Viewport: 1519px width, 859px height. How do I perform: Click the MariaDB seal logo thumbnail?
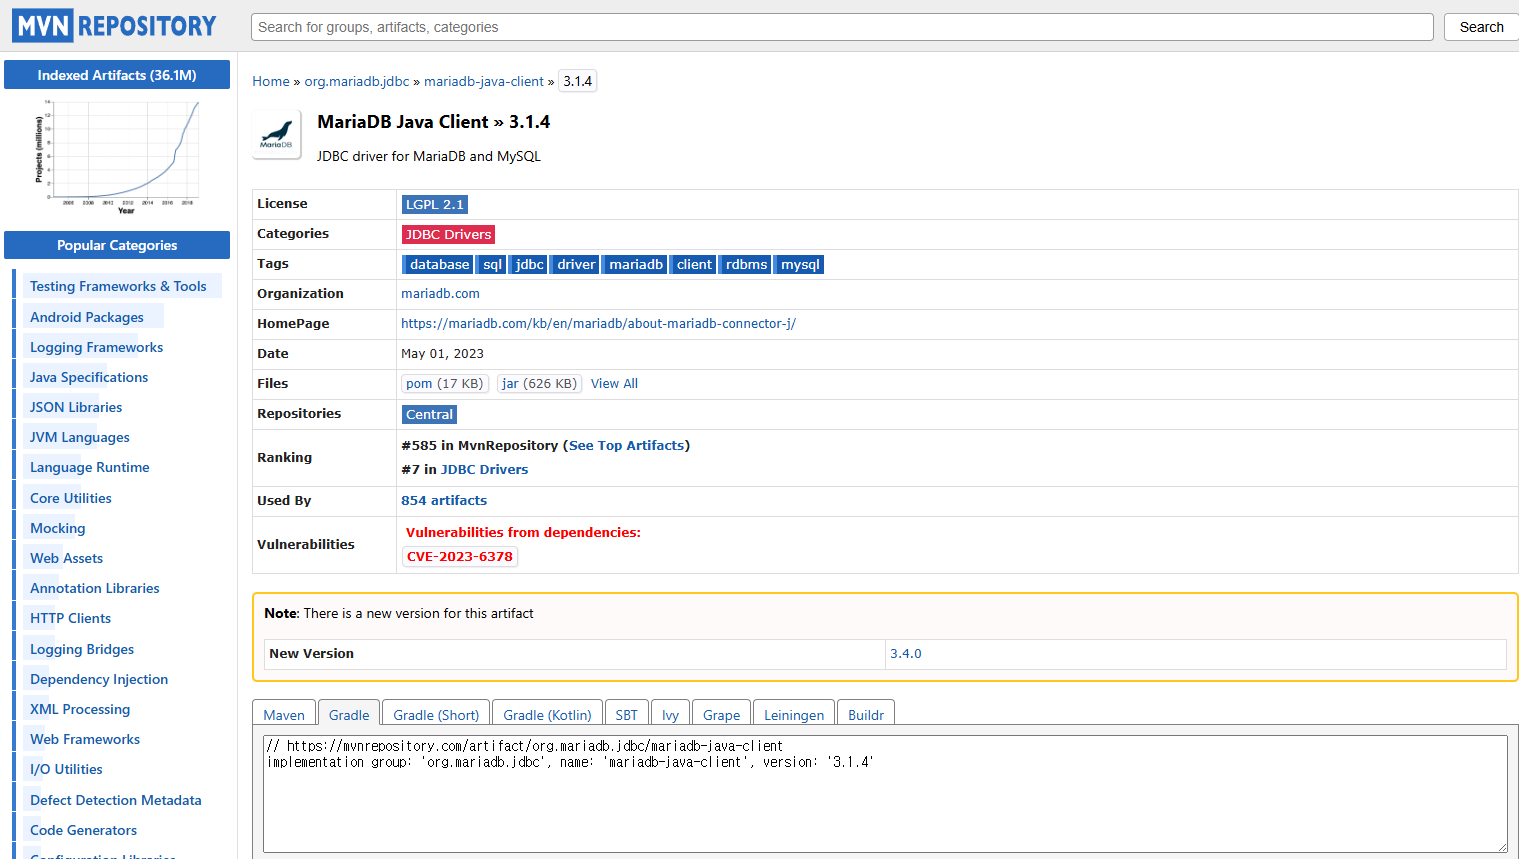tap(276, 134)
